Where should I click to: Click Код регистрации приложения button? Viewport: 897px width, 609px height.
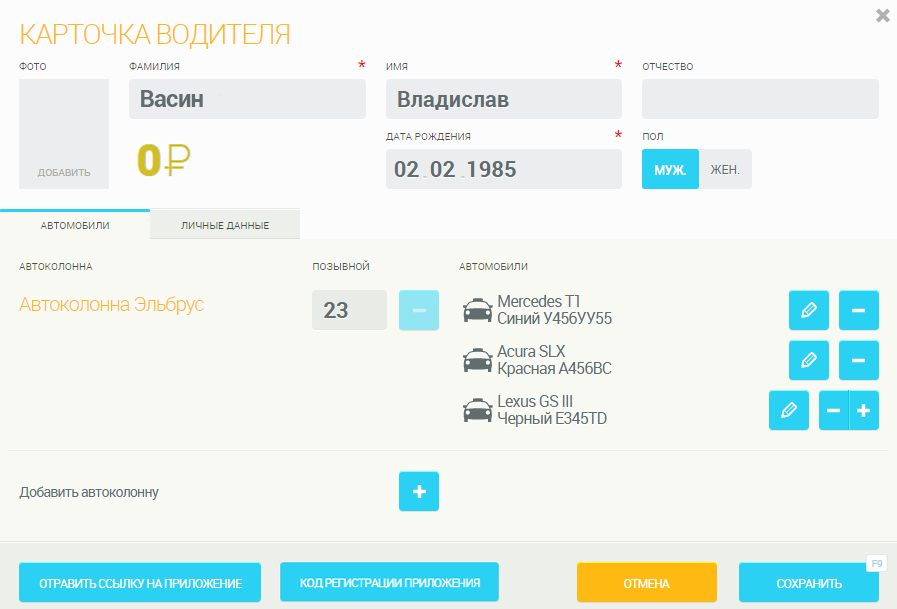pyautogui.click(x=389, y=582)
